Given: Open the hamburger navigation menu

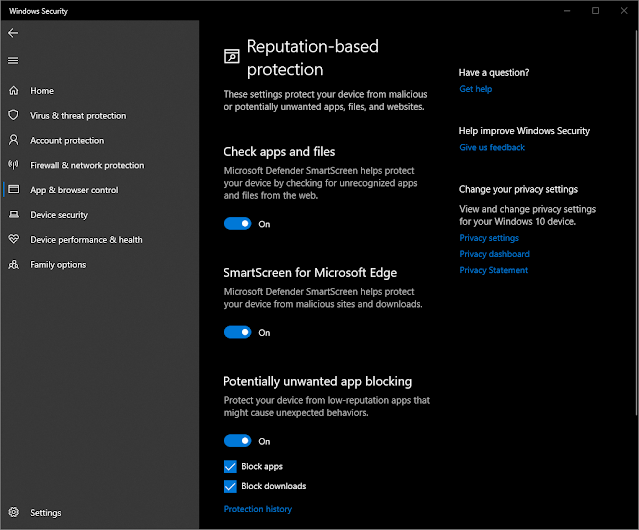Looking at the screenshot, I should (x=13, y=61).
